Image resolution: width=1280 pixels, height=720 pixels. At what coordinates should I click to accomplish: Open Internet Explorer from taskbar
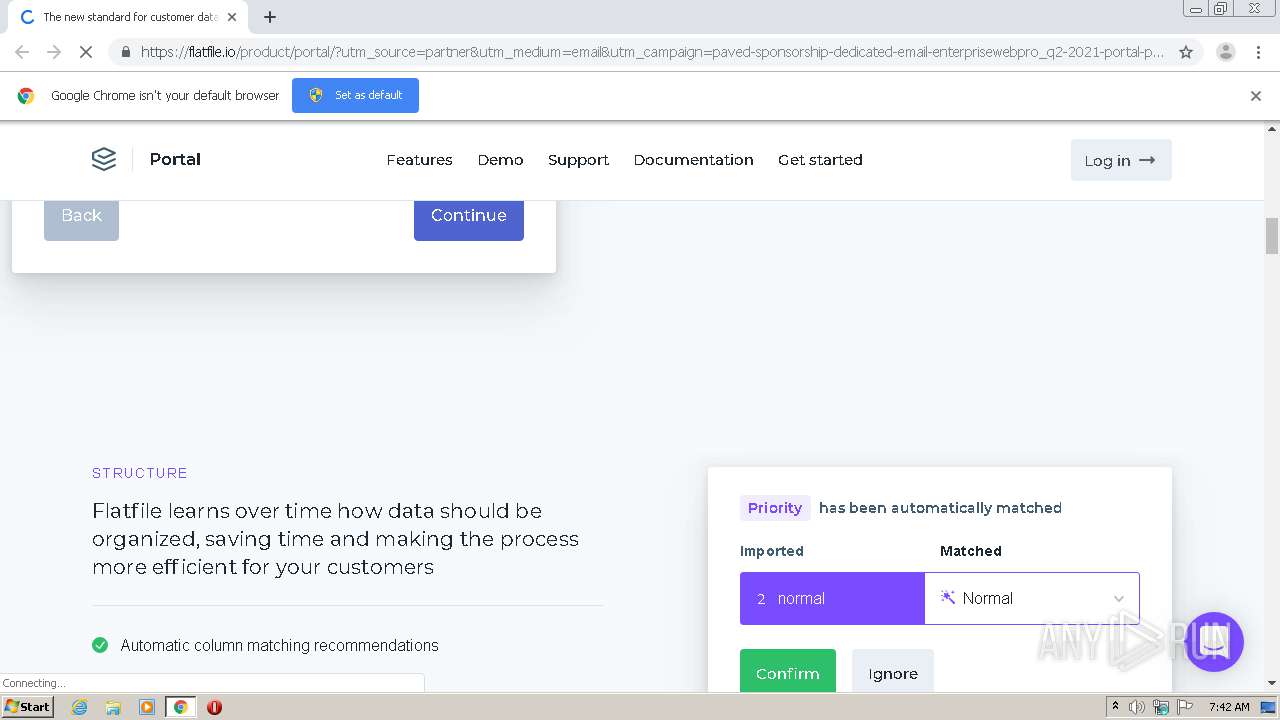(80, 707)
